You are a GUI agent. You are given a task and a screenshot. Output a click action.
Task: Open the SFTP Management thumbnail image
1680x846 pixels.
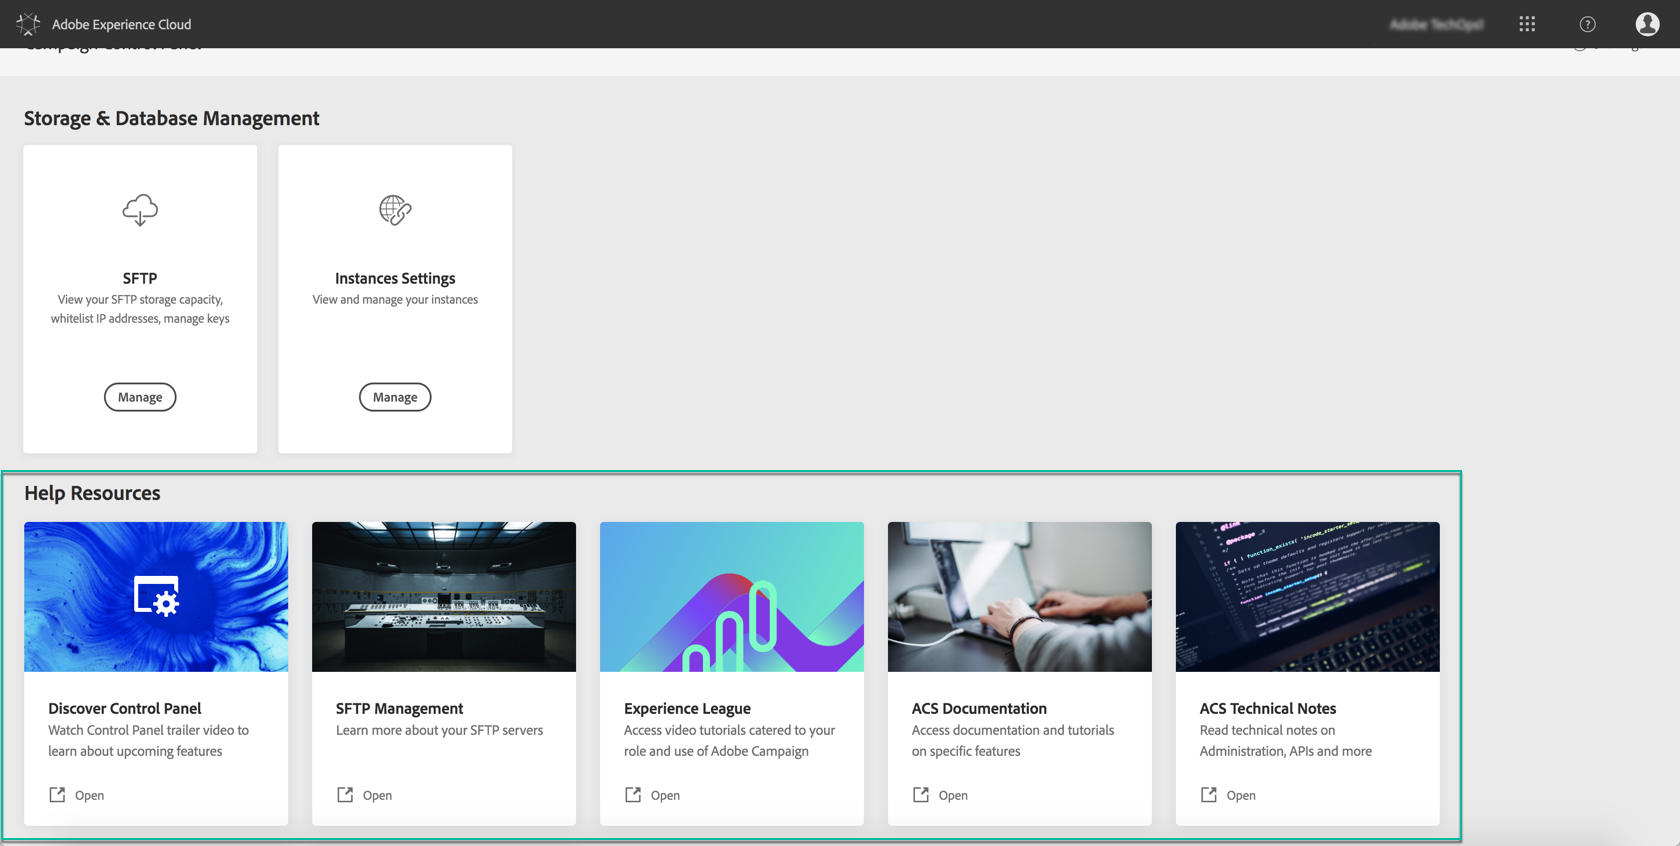[x=444, y=597]
